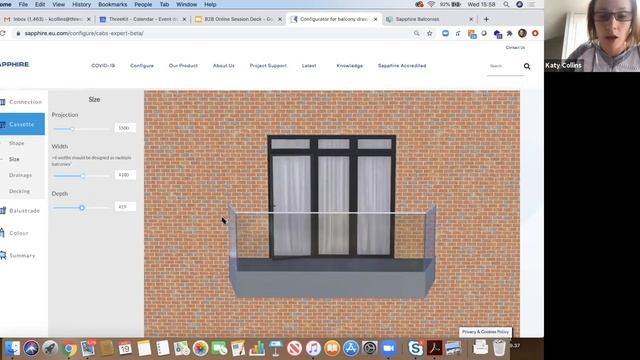Select the Cassette sidebar section
This screenshot has width=640, height=360.
tap(22, 124)
